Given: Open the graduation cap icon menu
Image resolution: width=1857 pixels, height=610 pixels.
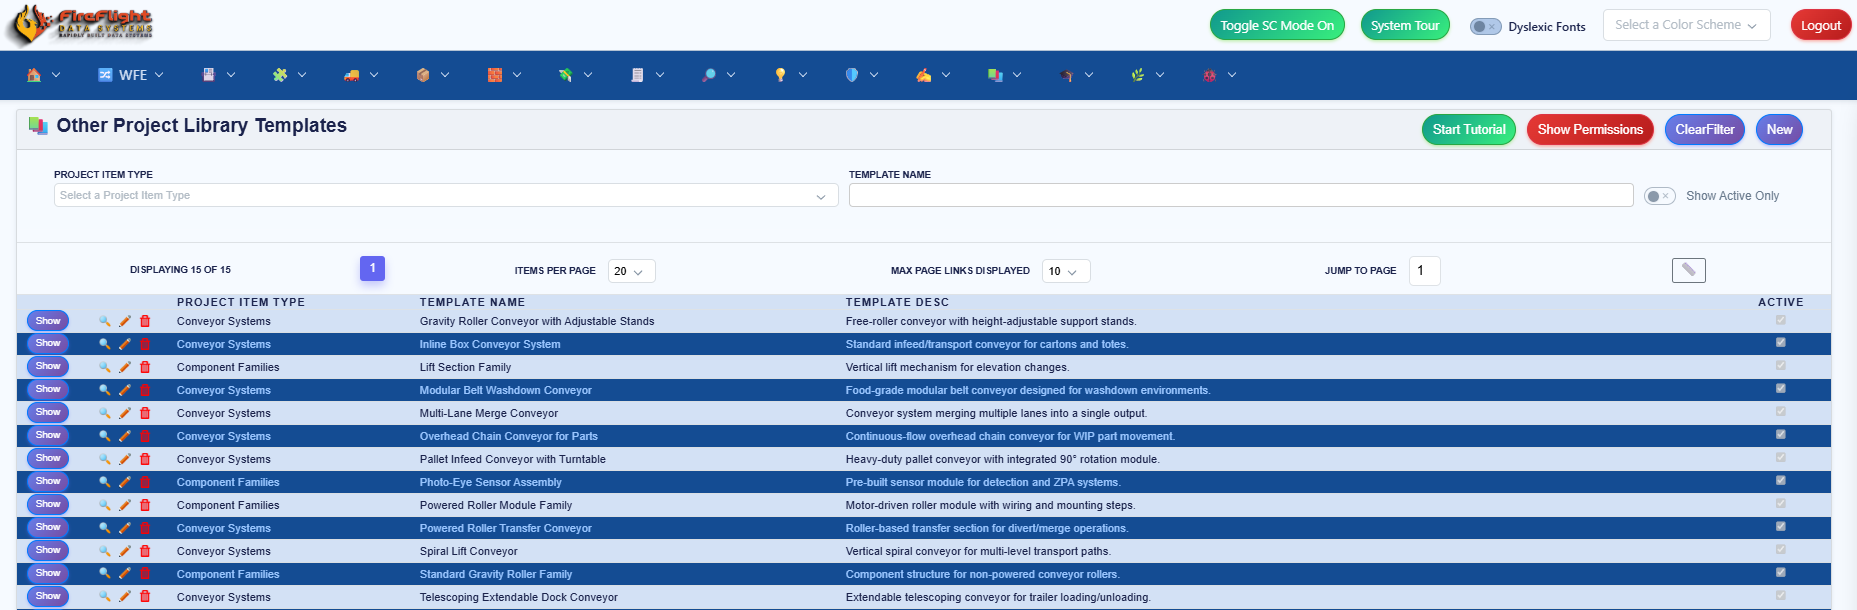Looking at the screenshot, I should click(1076, 75).
